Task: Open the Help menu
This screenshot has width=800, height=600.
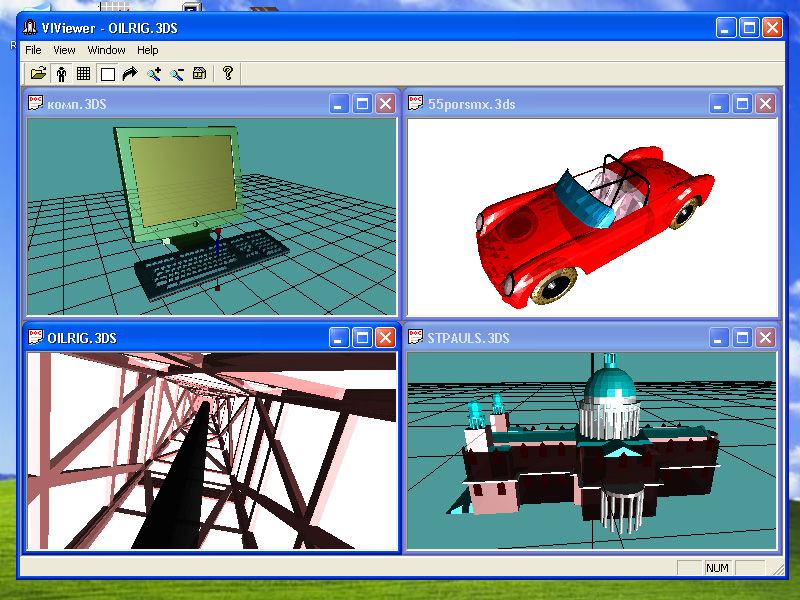Action: pyautogui.click(x=147, y=49)
